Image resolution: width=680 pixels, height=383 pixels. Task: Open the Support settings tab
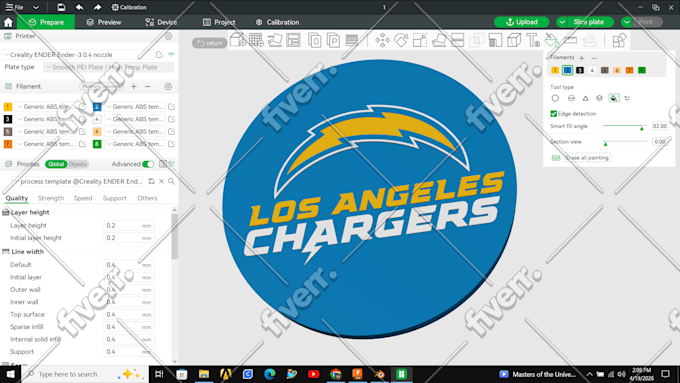click(114, 198)
